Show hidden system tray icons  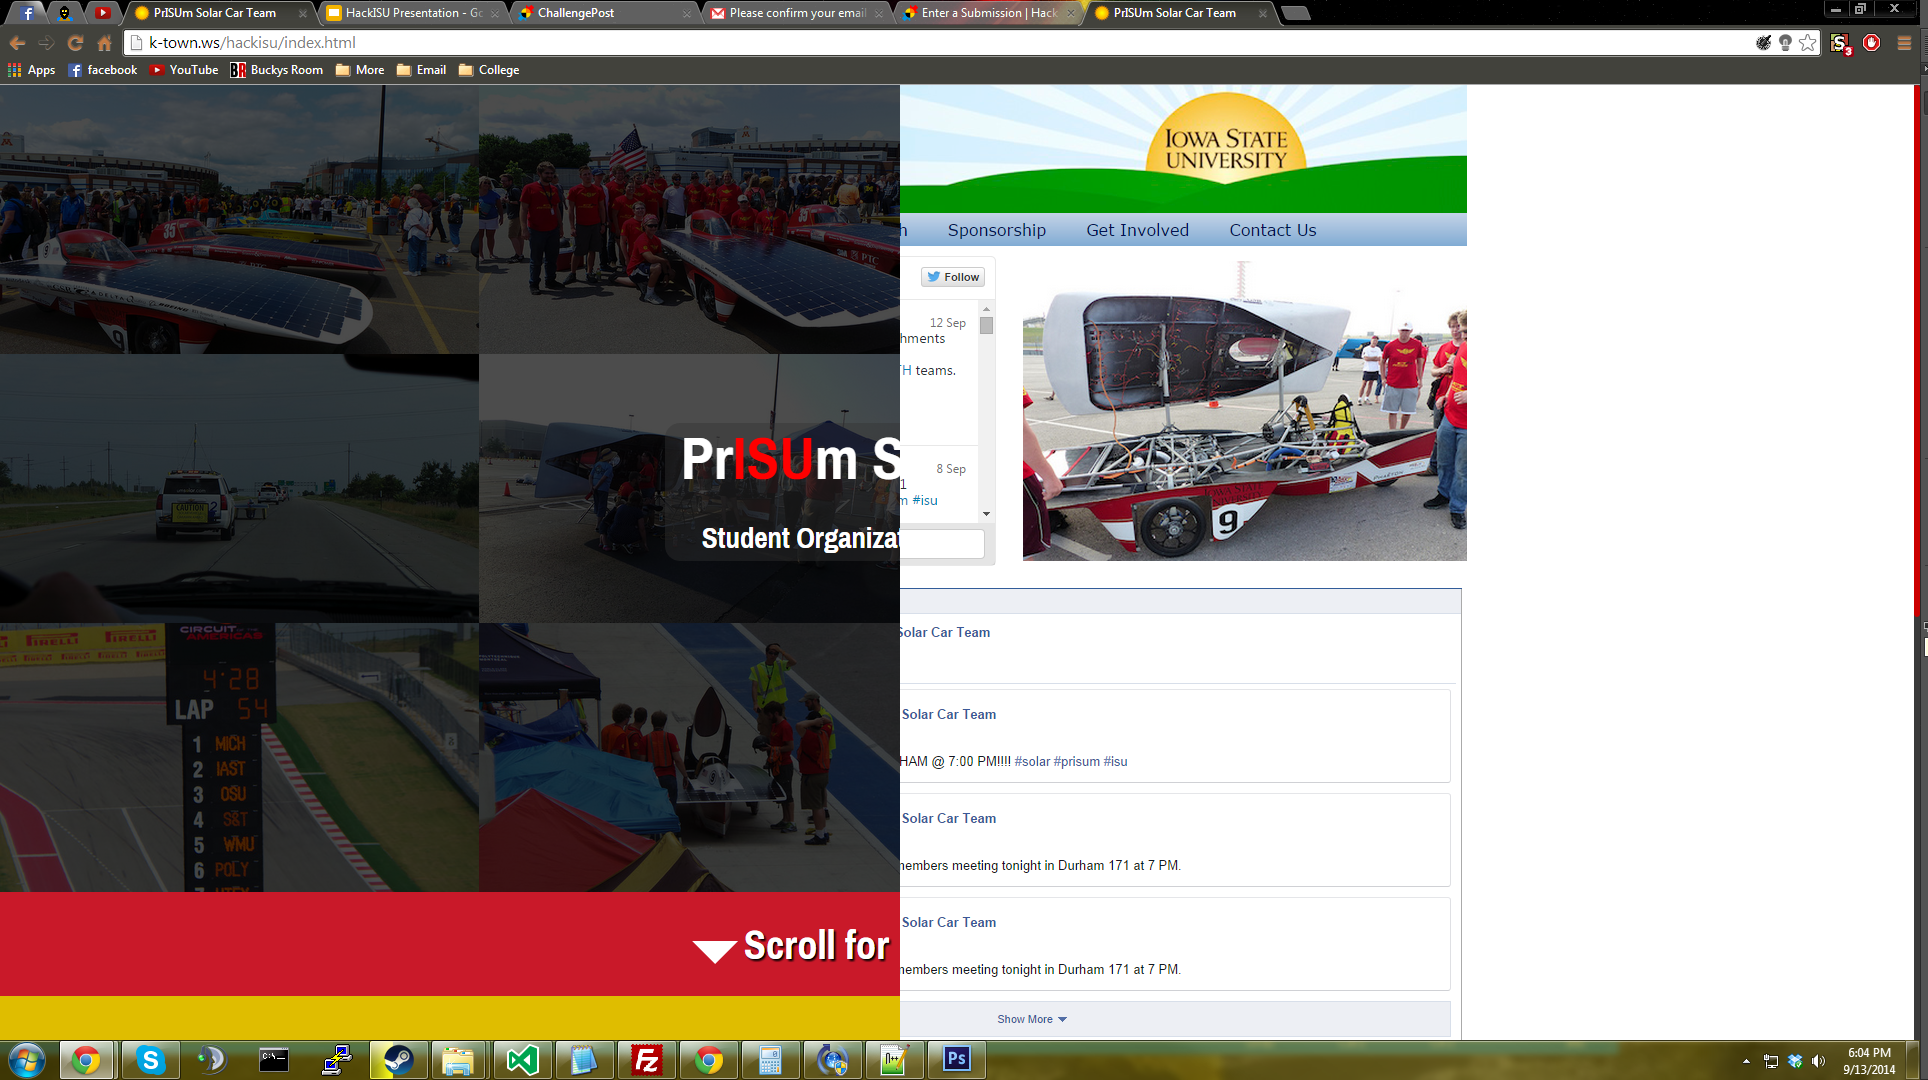pos(1746,1061)
